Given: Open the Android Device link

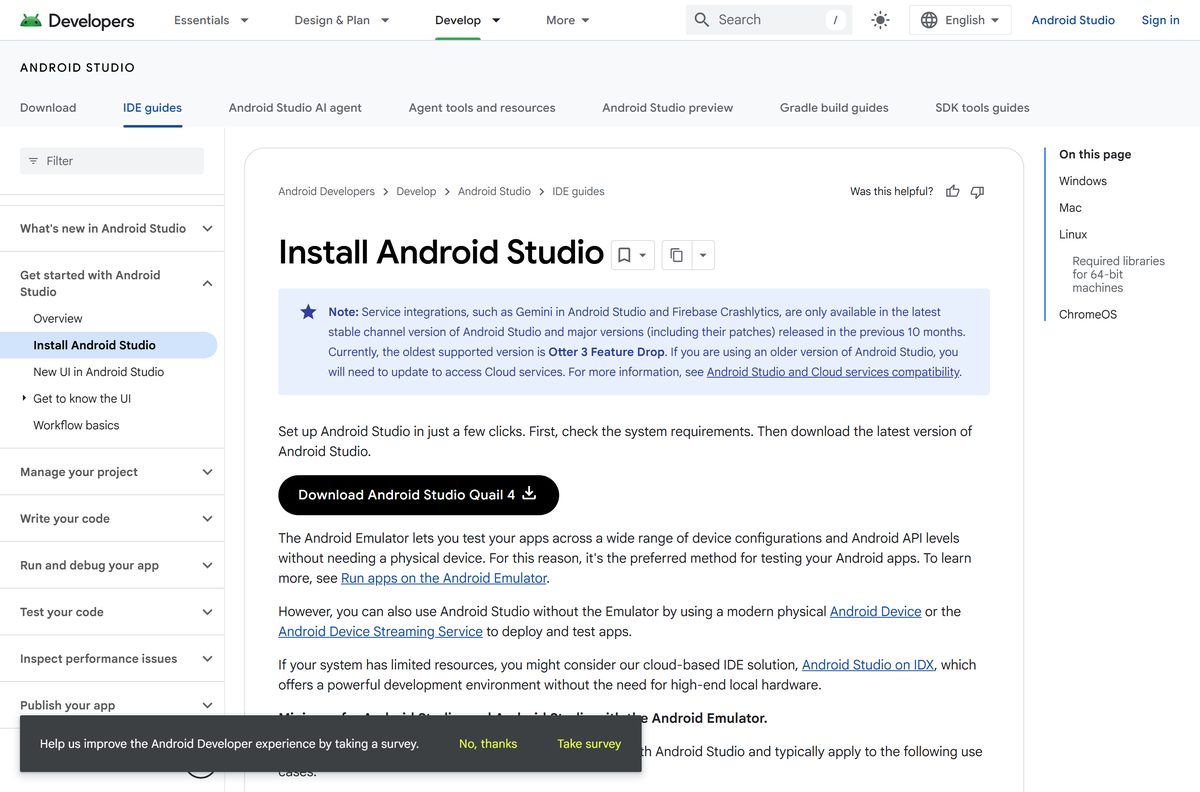Looking at the screenshot, I should (875, 611).
